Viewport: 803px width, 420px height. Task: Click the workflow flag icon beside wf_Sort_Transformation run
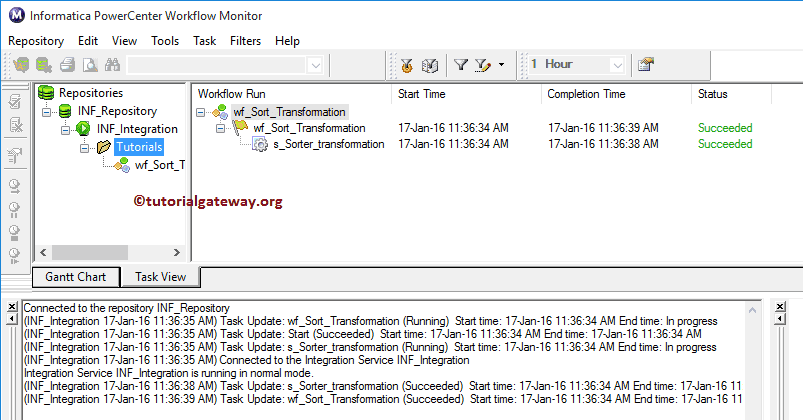click(x=240, y=128)
